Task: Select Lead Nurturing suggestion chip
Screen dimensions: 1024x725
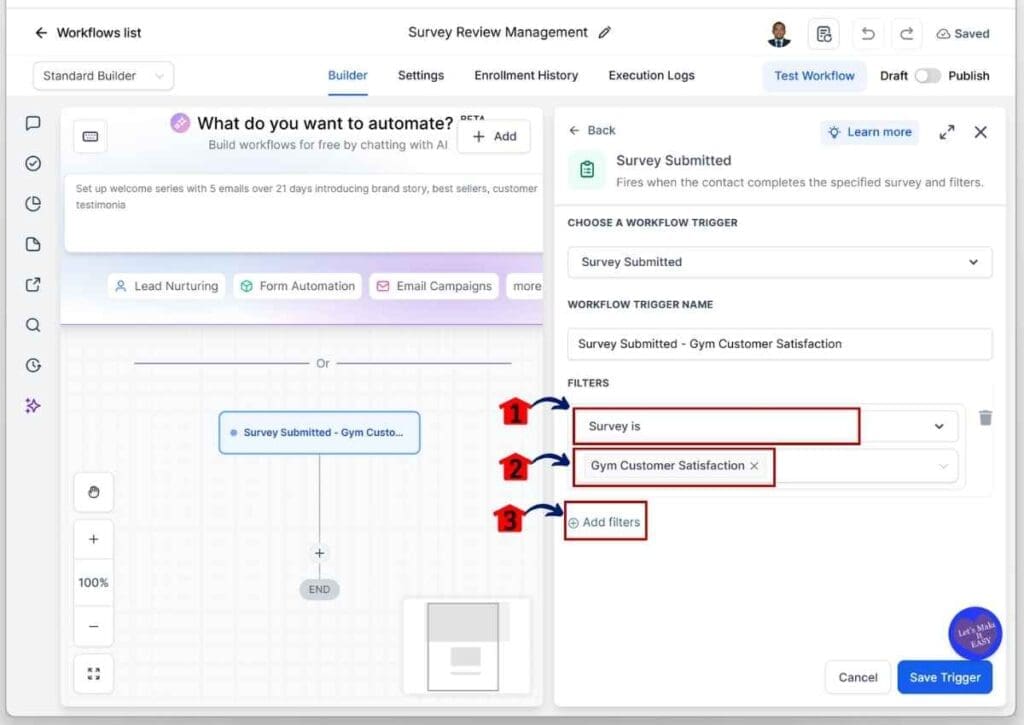Action: click(x=167, y=286)
